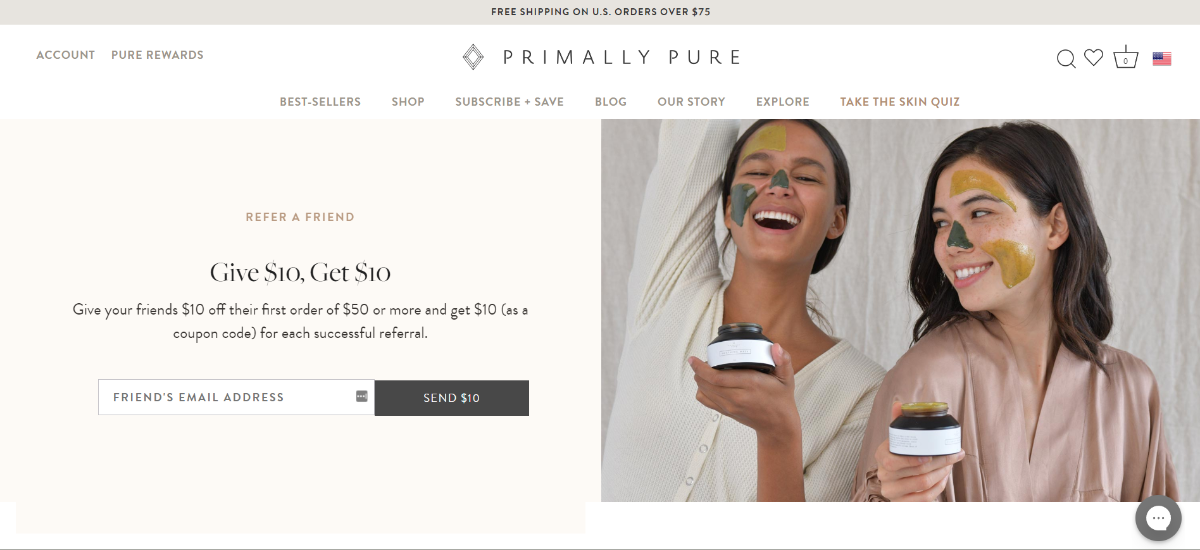
Task: Change country using US flag icon
Action: tap(1162, 59)
